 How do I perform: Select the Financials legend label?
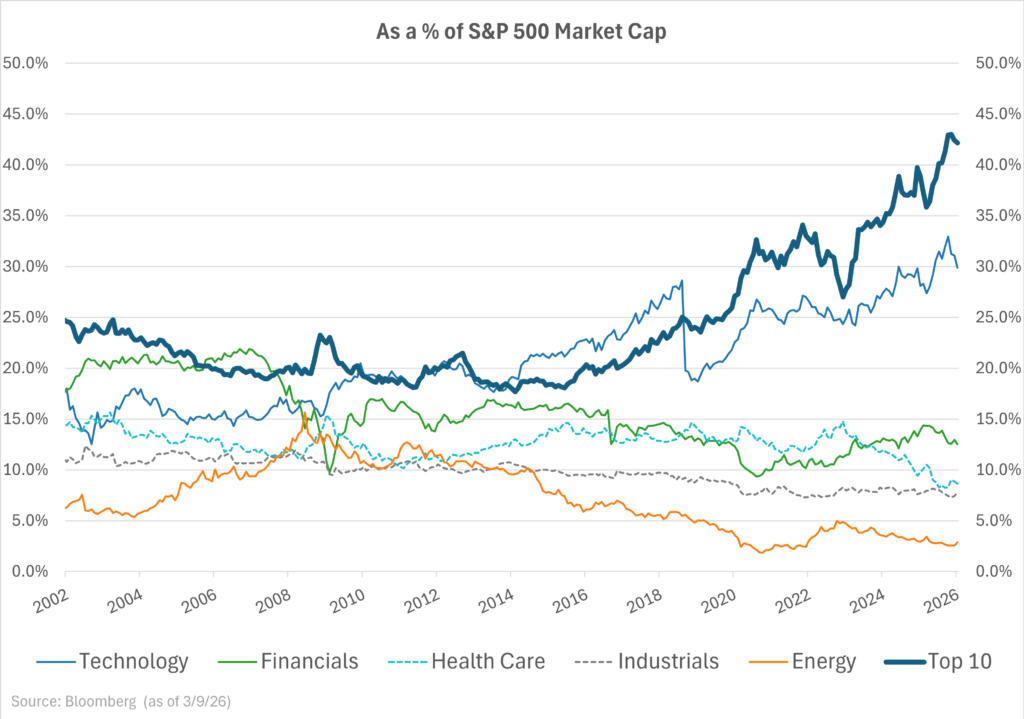pos(309,661)
